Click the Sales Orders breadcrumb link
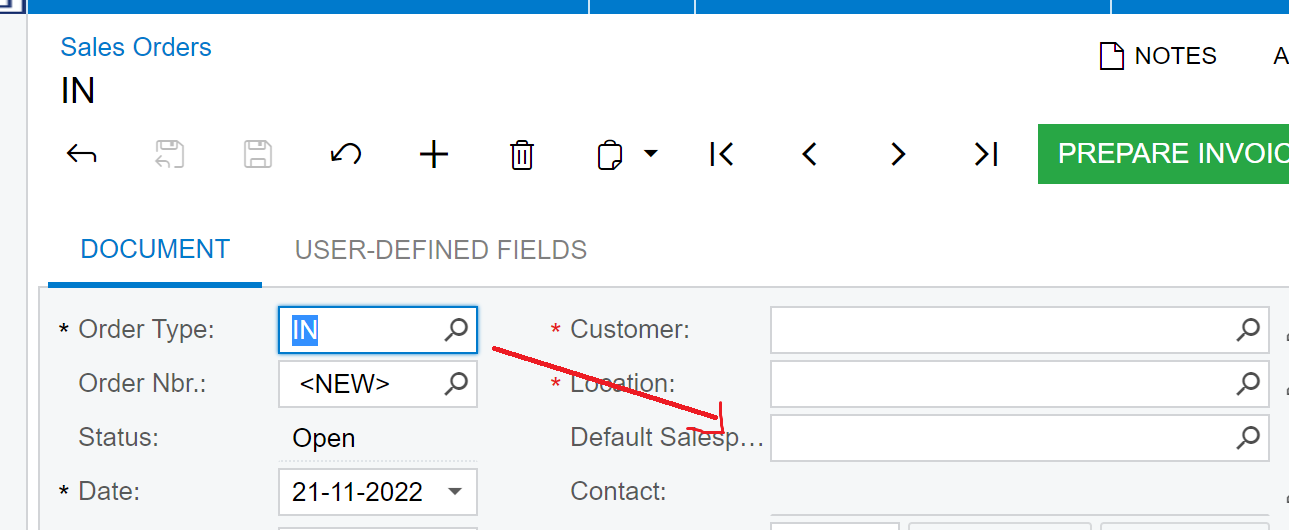 tap(136, 47)
